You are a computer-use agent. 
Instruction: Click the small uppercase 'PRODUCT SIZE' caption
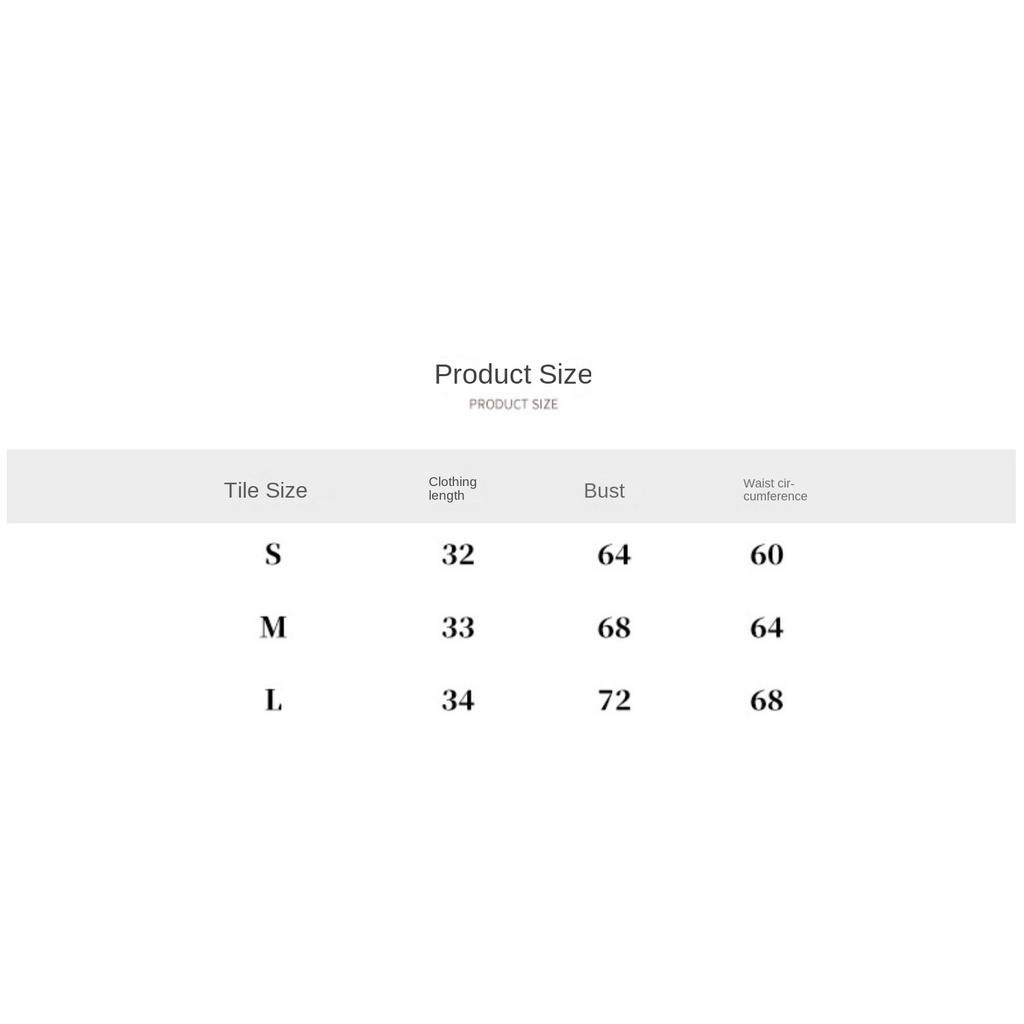click(513, 404)
